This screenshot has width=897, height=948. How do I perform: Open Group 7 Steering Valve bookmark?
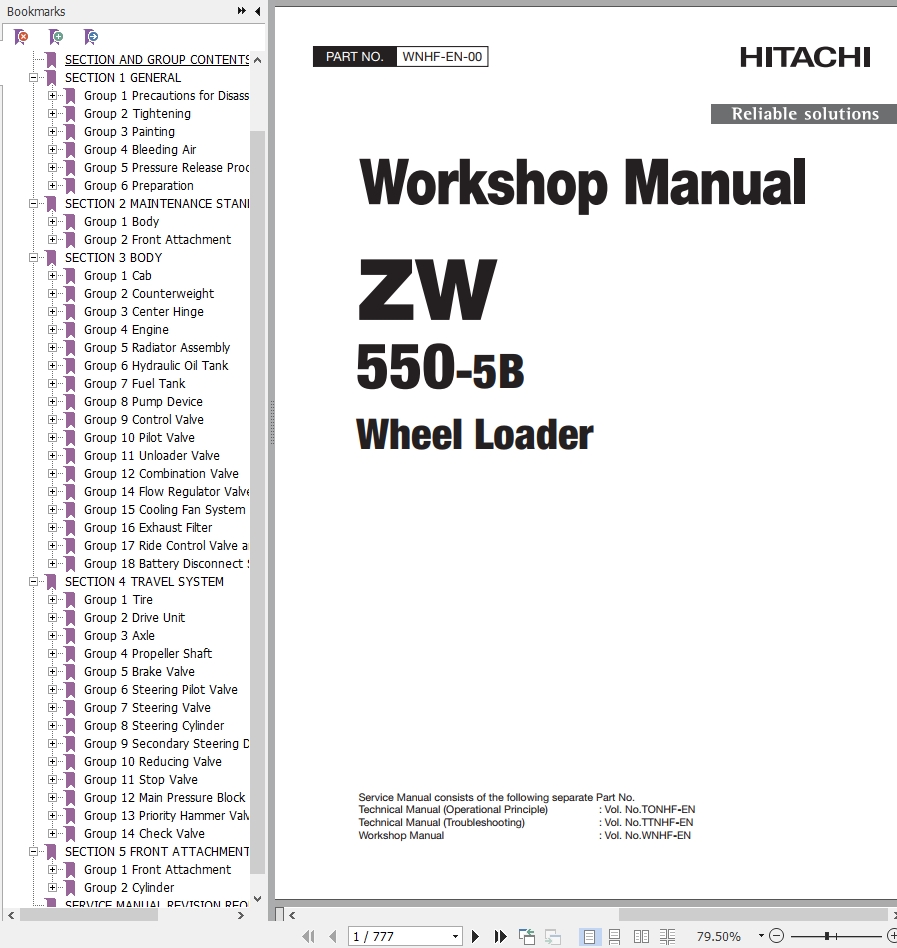click(147, 708)
